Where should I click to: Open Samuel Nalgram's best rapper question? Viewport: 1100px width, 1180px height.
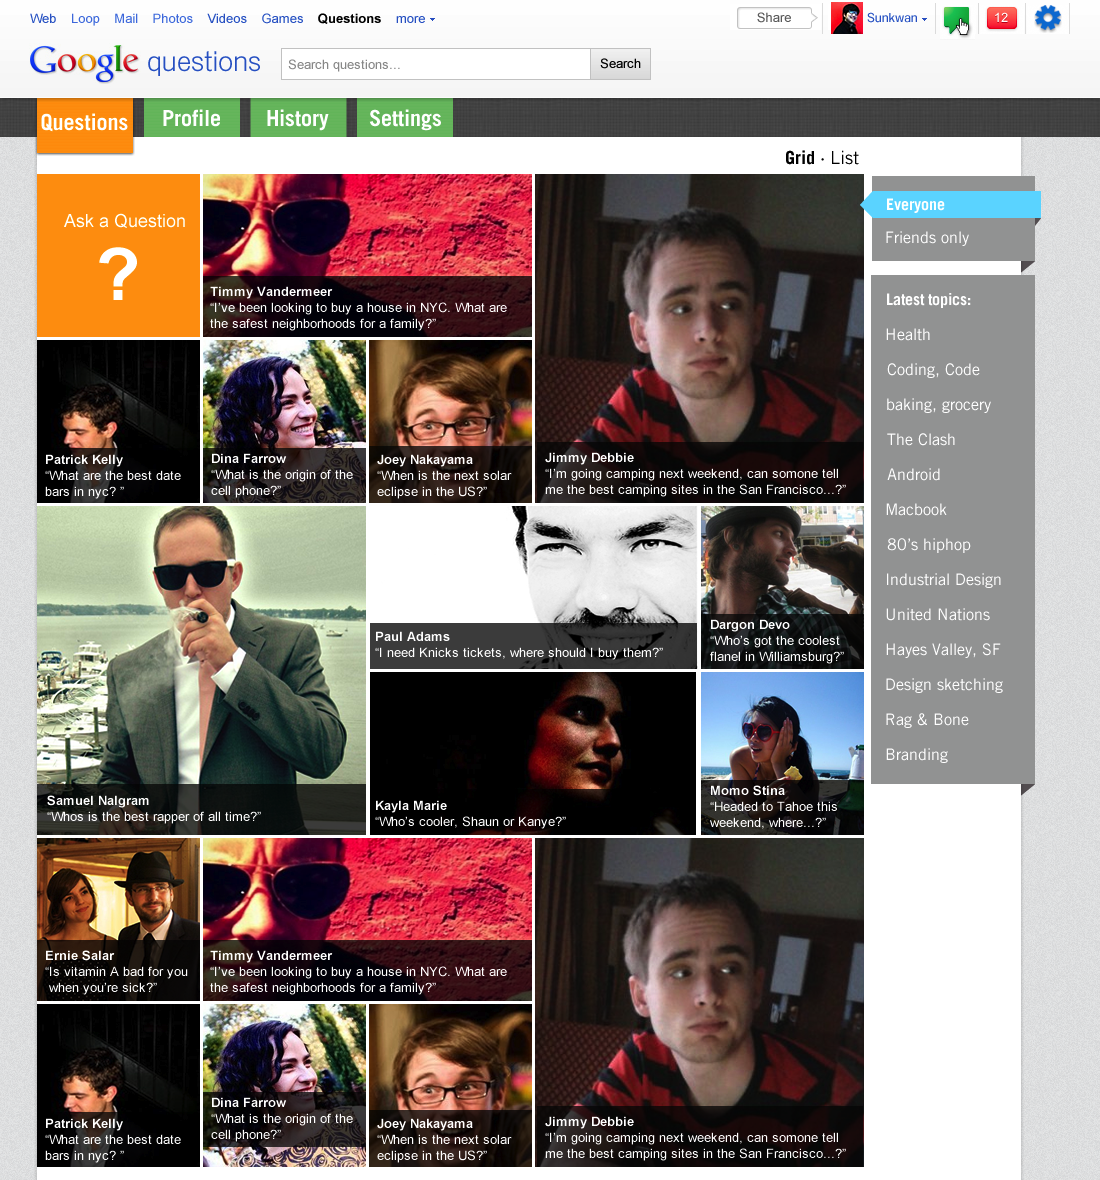[x=202, y=670]
